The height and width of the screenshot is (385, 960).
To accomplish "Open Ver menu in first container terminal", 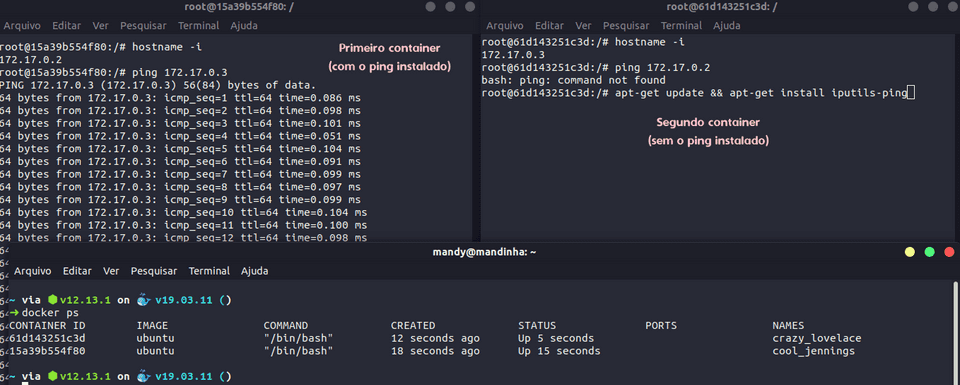I will click(100, 26).
